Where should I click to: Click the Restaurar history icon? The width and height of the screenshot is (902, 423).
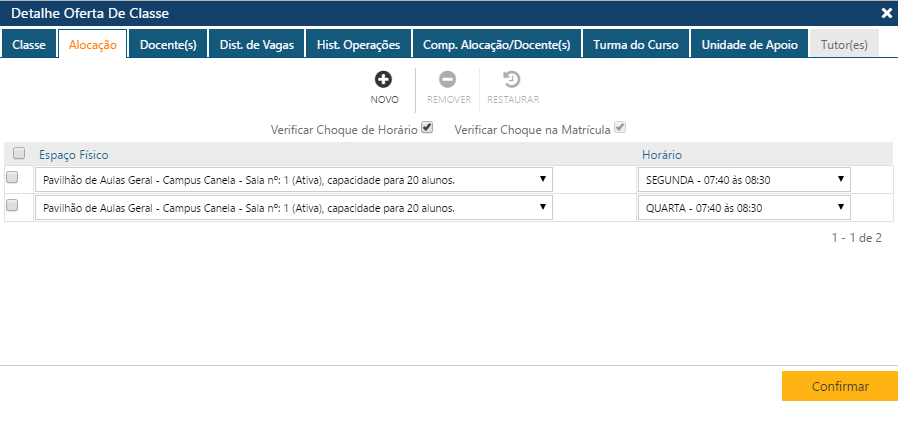coord(512,80)
